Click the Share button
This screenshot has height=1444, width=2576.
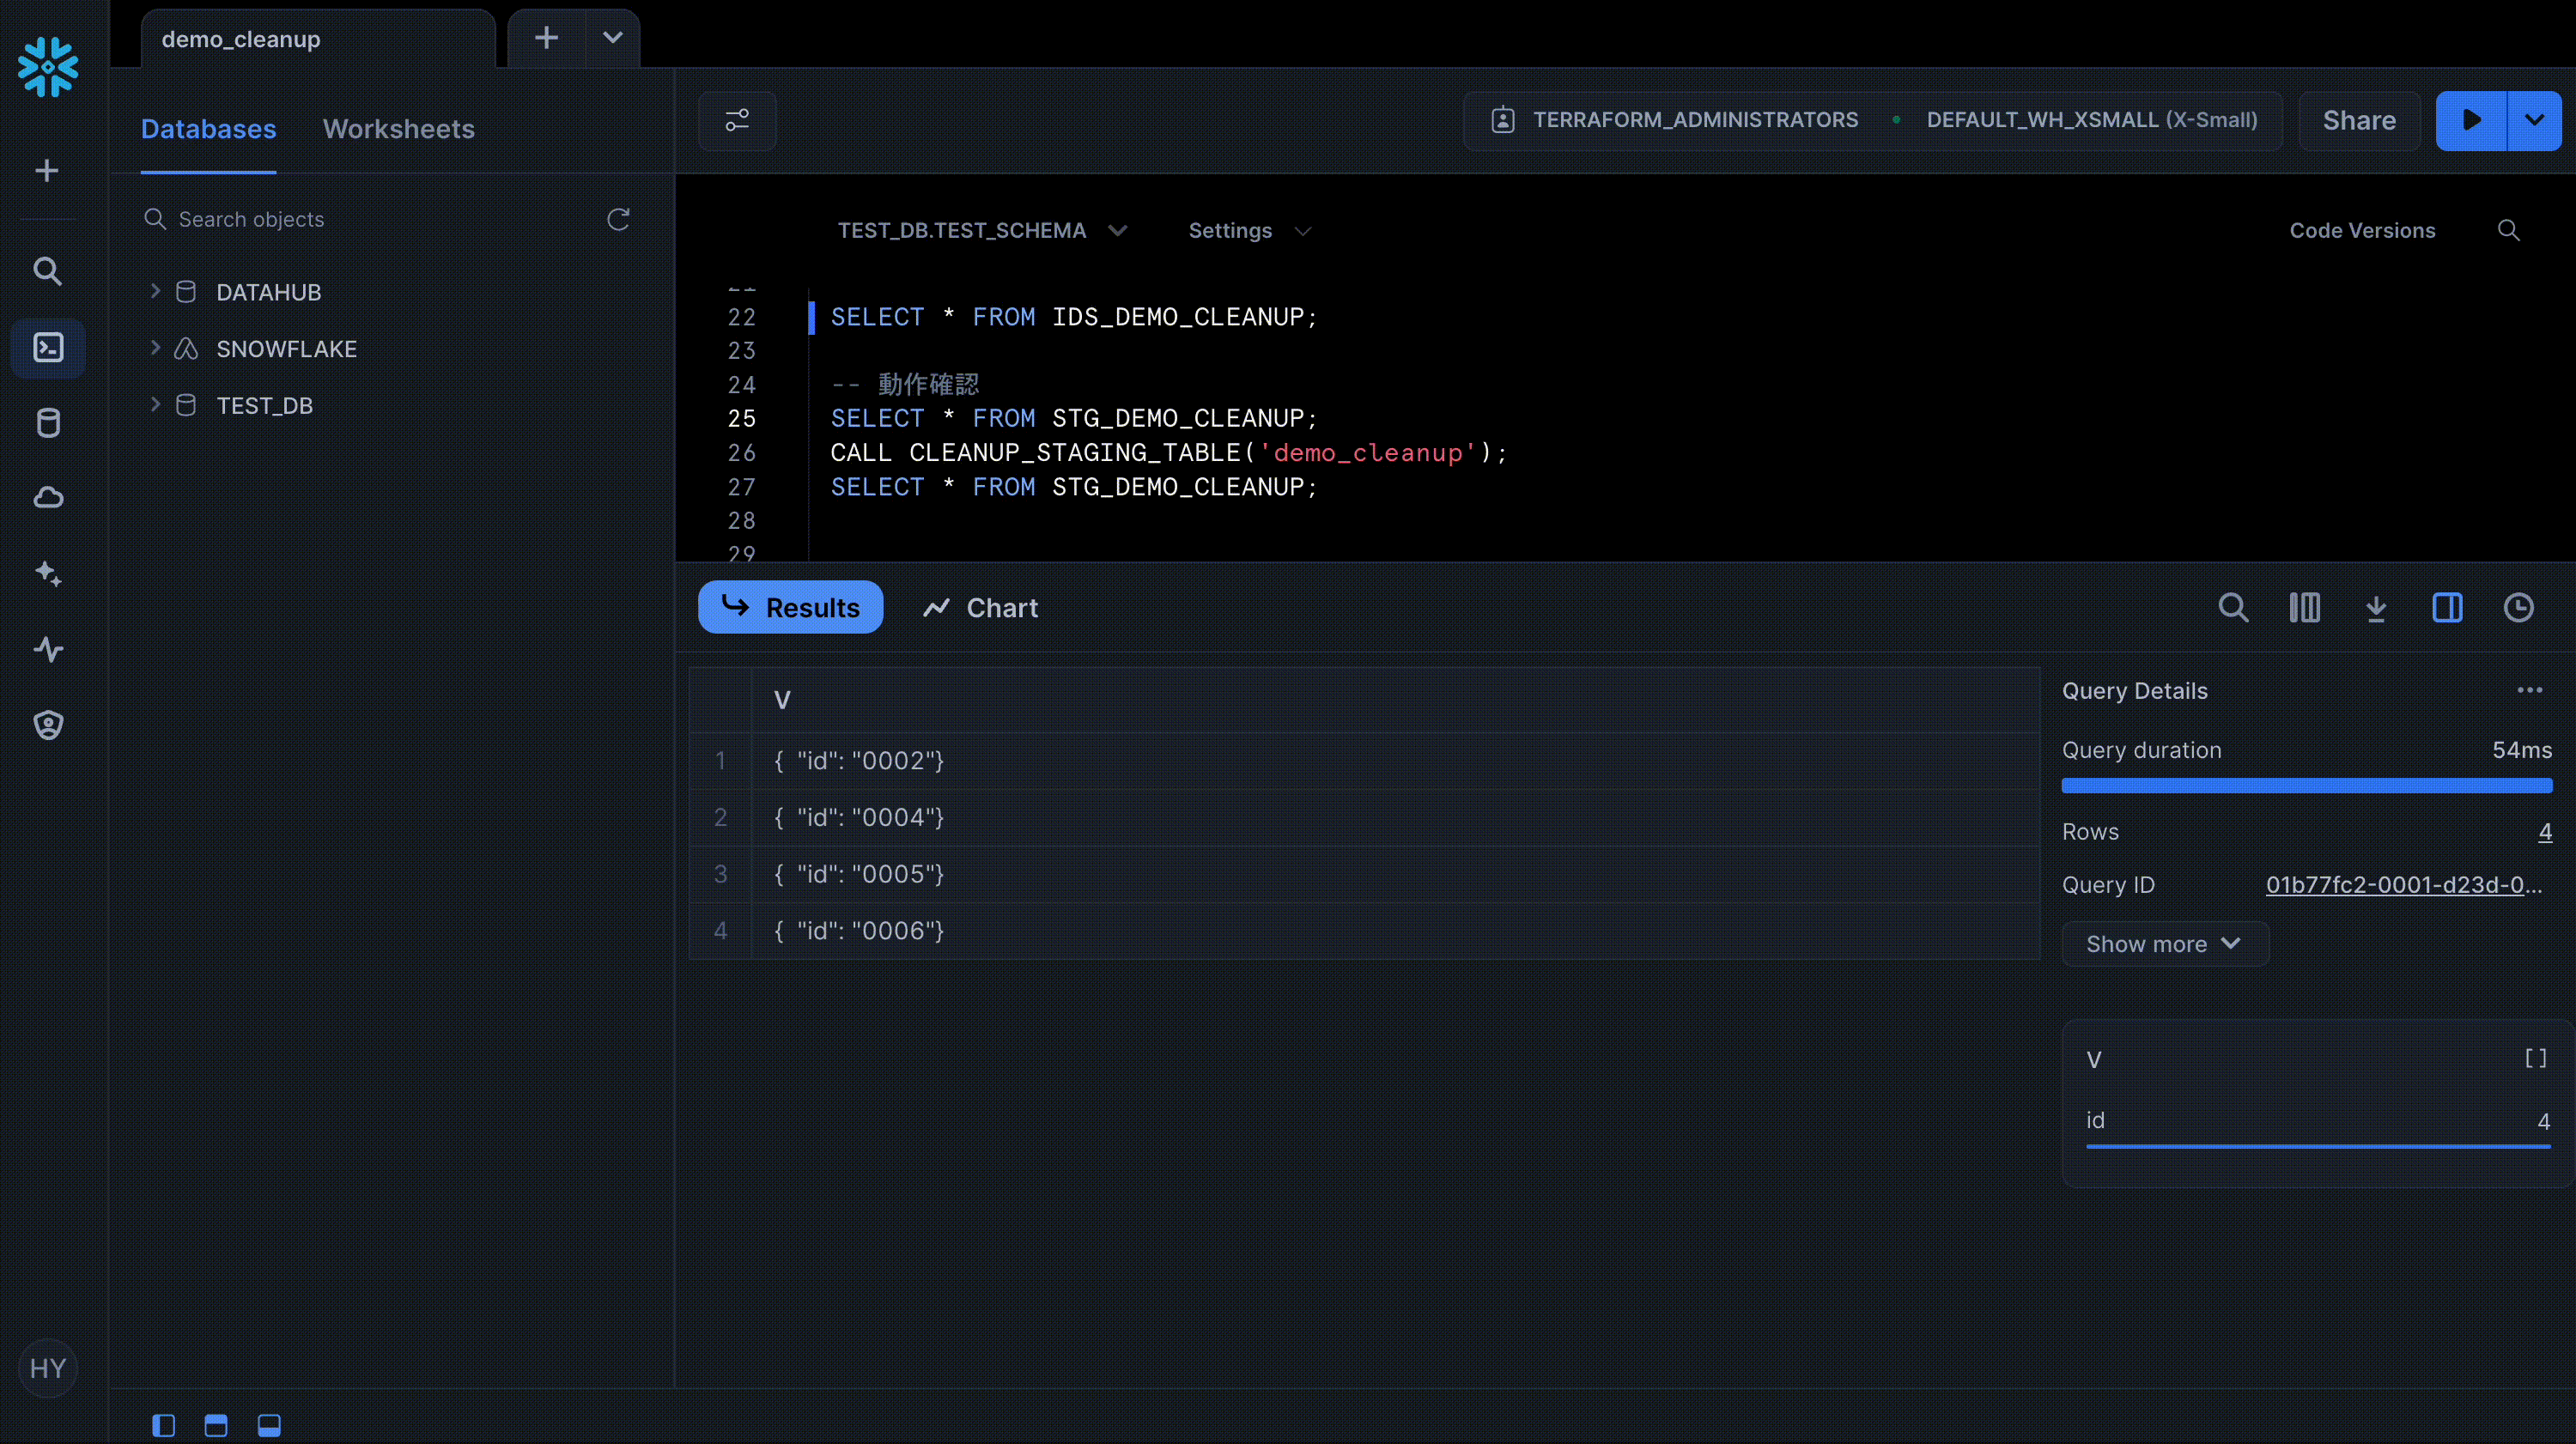tap(2358, 120)
